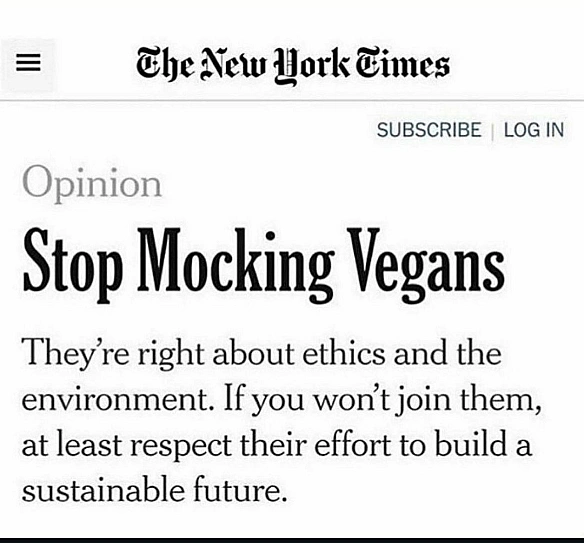
Task: Click the word Stop in headline
Action: [73, 266]
